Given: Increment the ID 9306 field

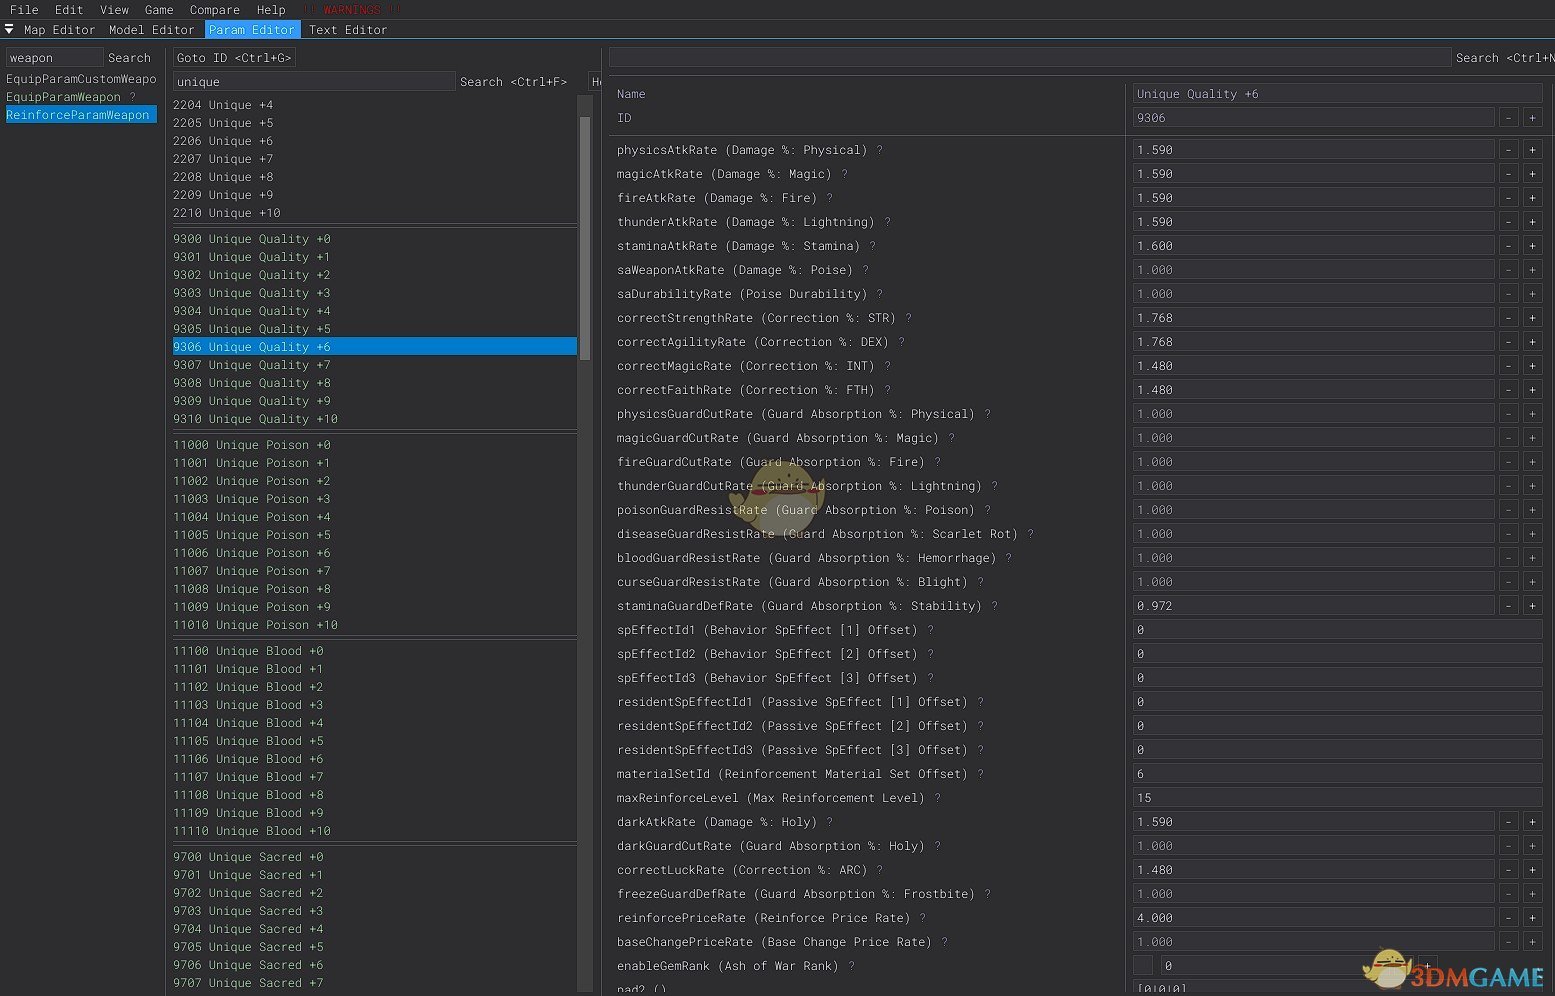Looking at the screenshot, I should (x=1532, y=118).
